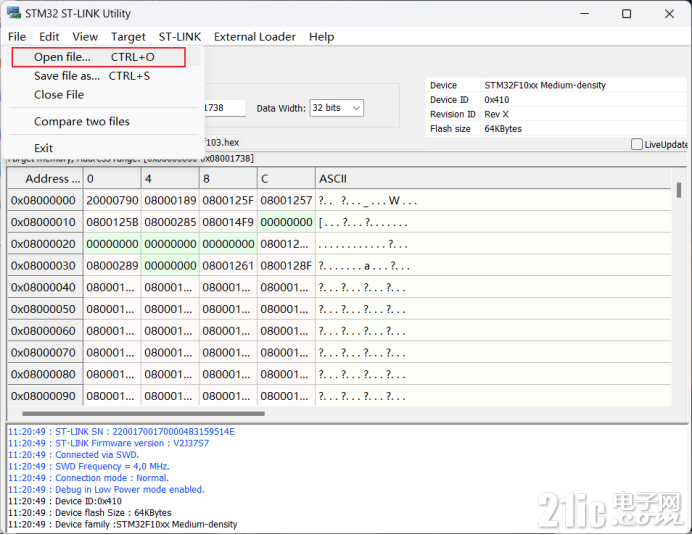Image resolution: width=692 pixels, height=535 pixels.
Task: Select address row 0x08000000
Action: tap(43, 200)
